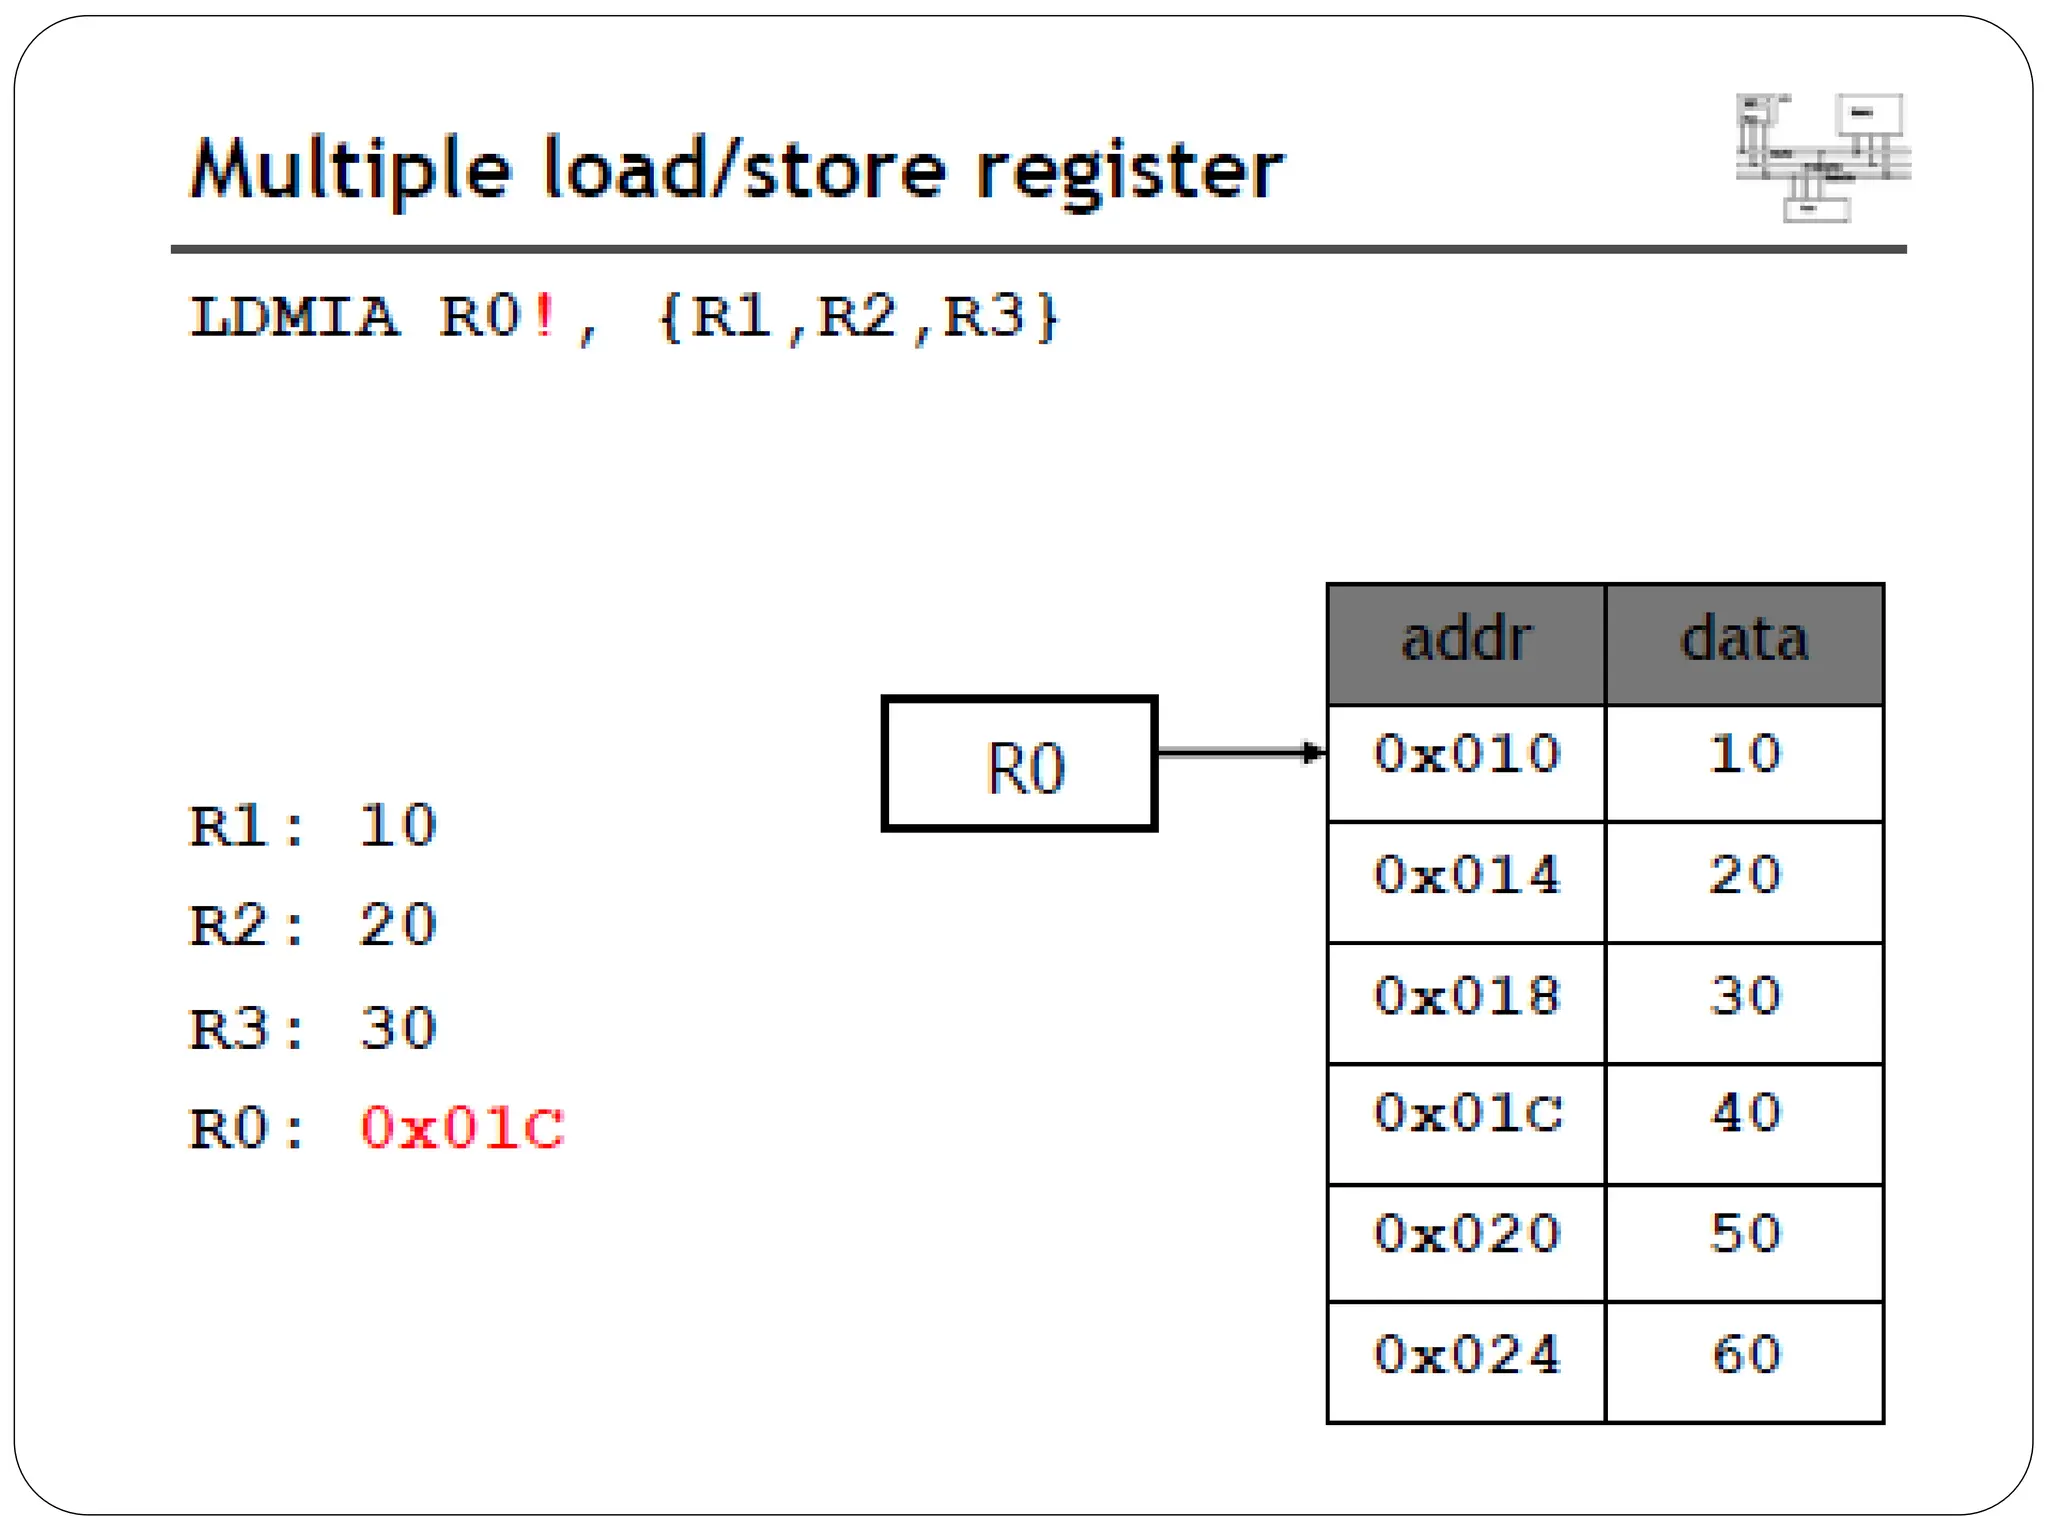This screenshot has width=2048, height=1536.
Task: Click the arrow pointing to memory table
Action: click(x=1240, y=752)
